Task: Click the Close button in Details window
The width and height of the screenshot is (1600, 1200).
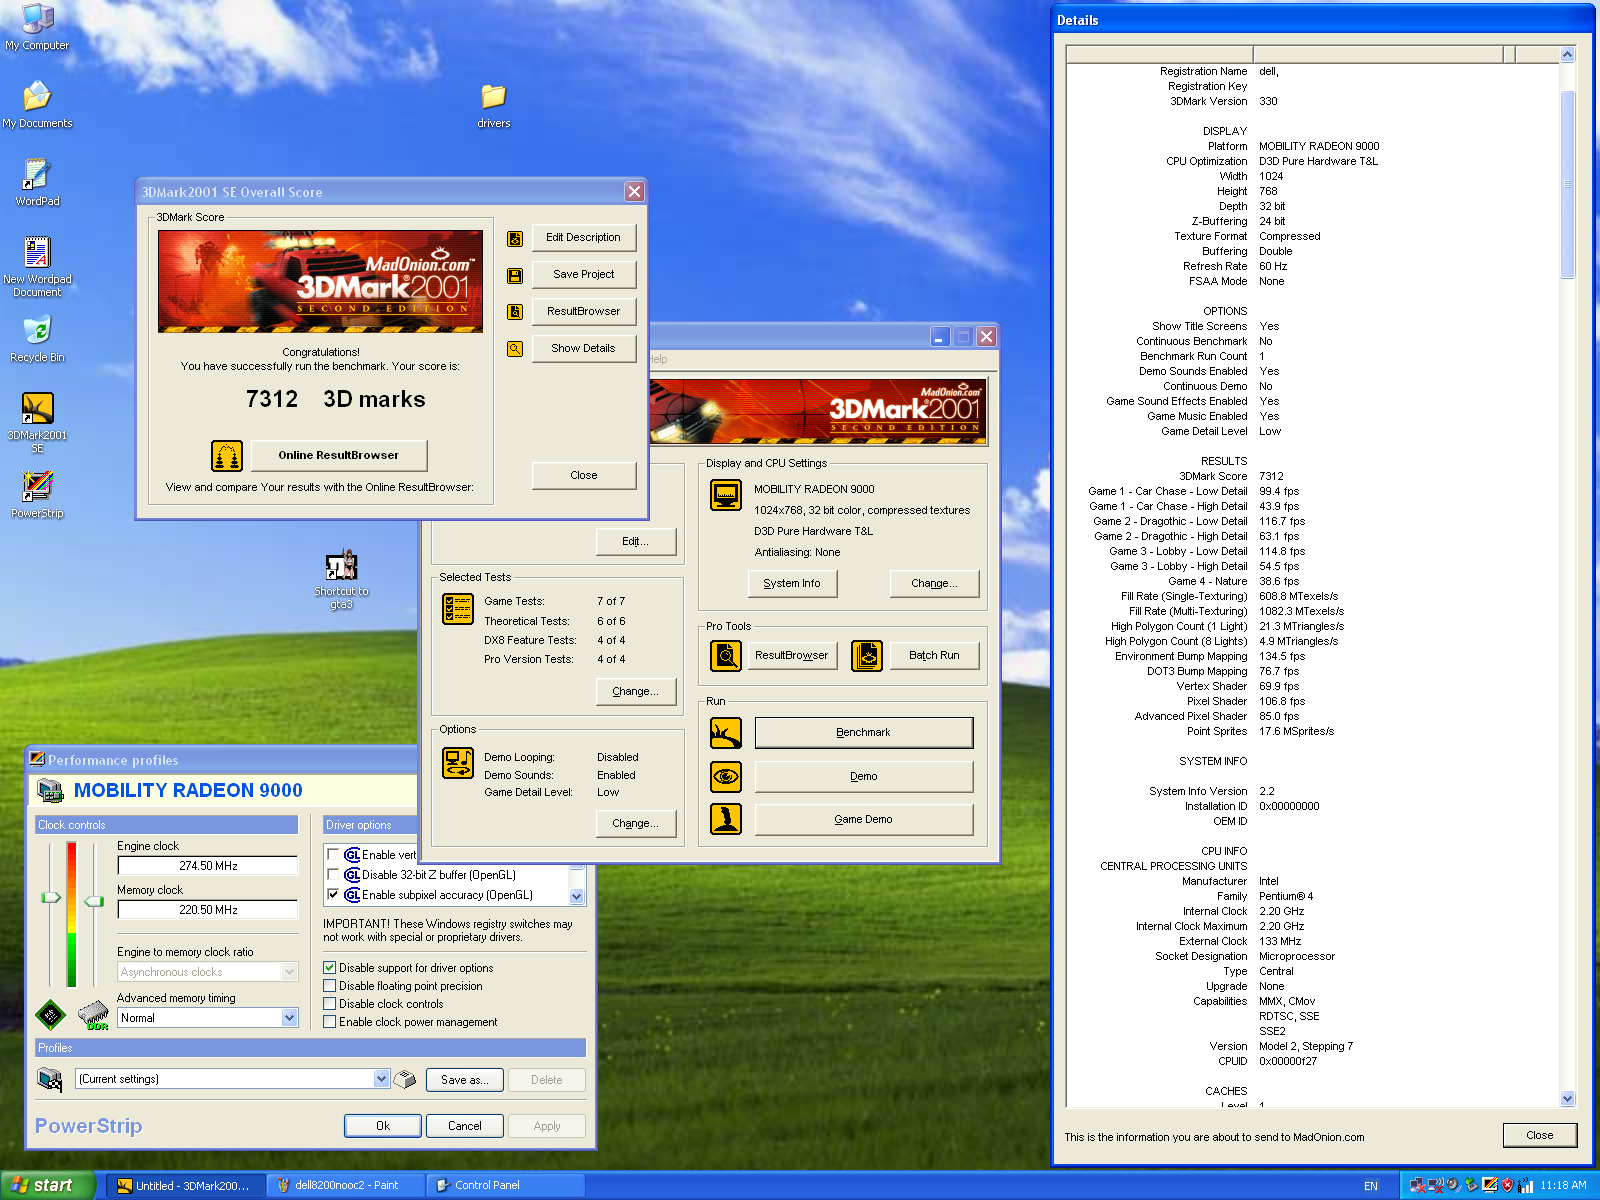Action: [1540, 1135]
